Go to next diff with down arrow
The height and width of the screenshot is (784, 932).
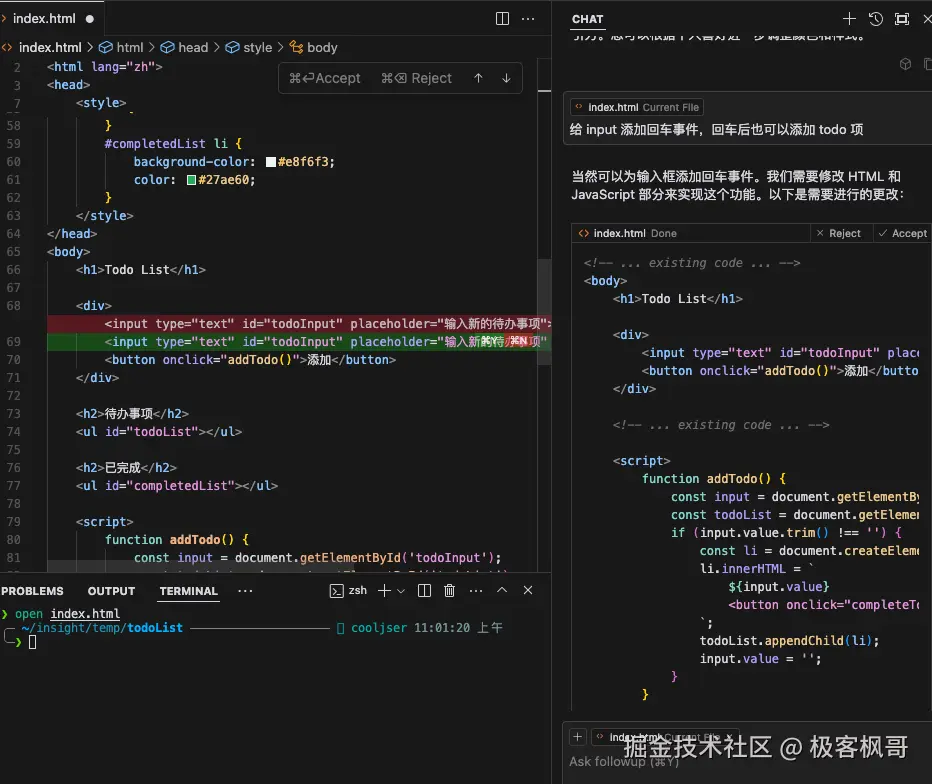506,78
